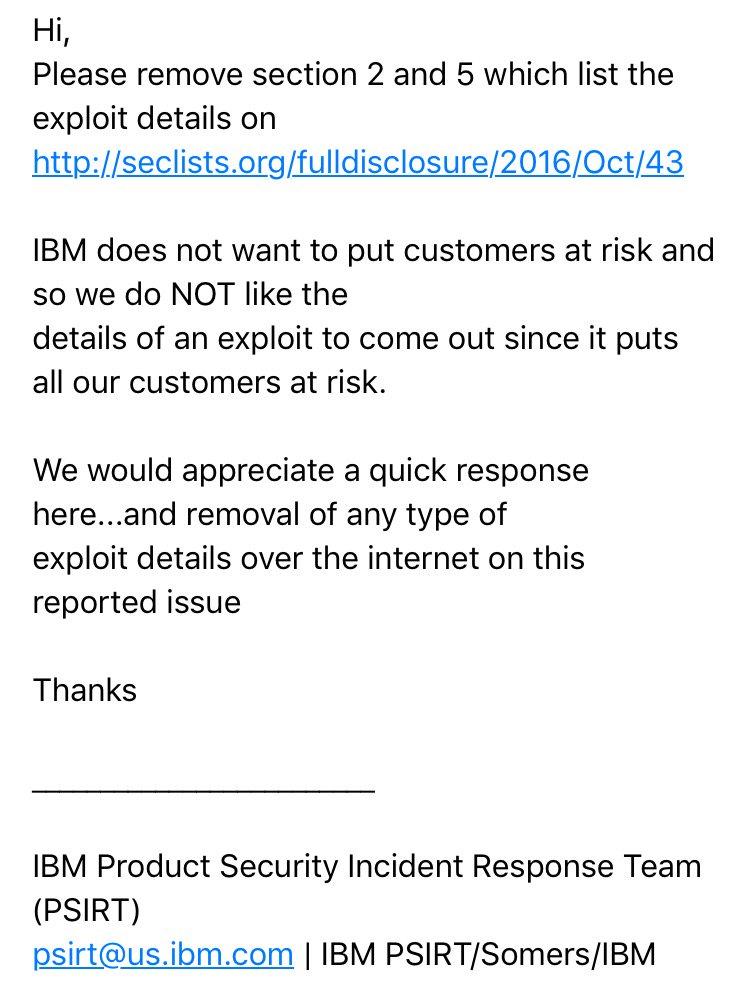The height and width of the screenshot is (988, 750).
Task: Click the line "details of an exploit to come out"
Action: [355, 338]
